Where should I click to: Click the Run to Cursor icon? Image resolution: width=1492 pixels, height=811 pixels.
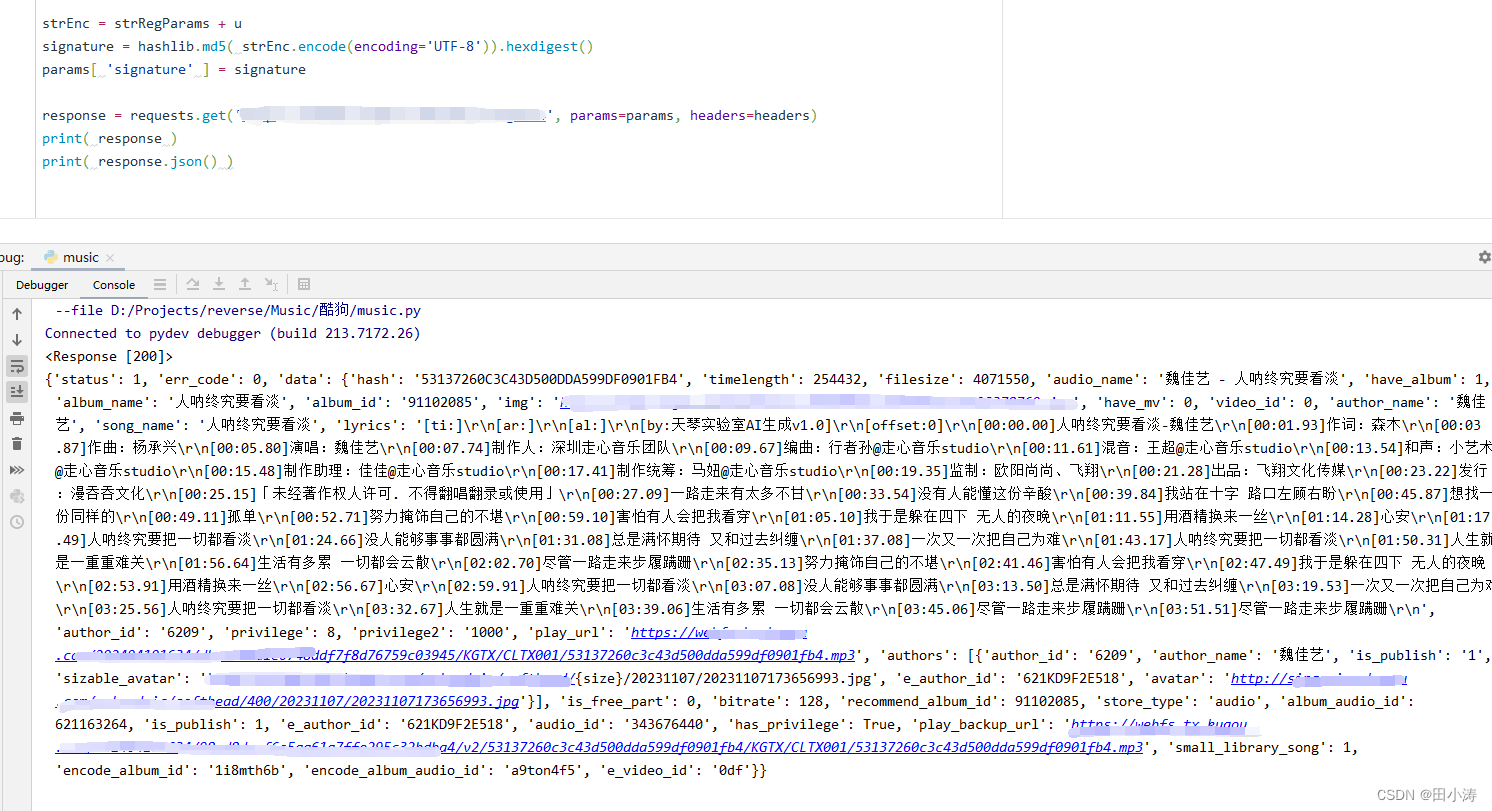click(271, 285)
